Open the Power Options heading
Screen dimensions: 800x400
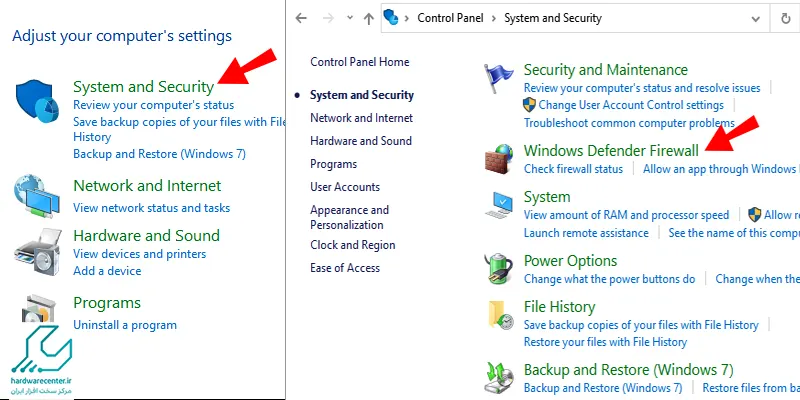point(570,261)
